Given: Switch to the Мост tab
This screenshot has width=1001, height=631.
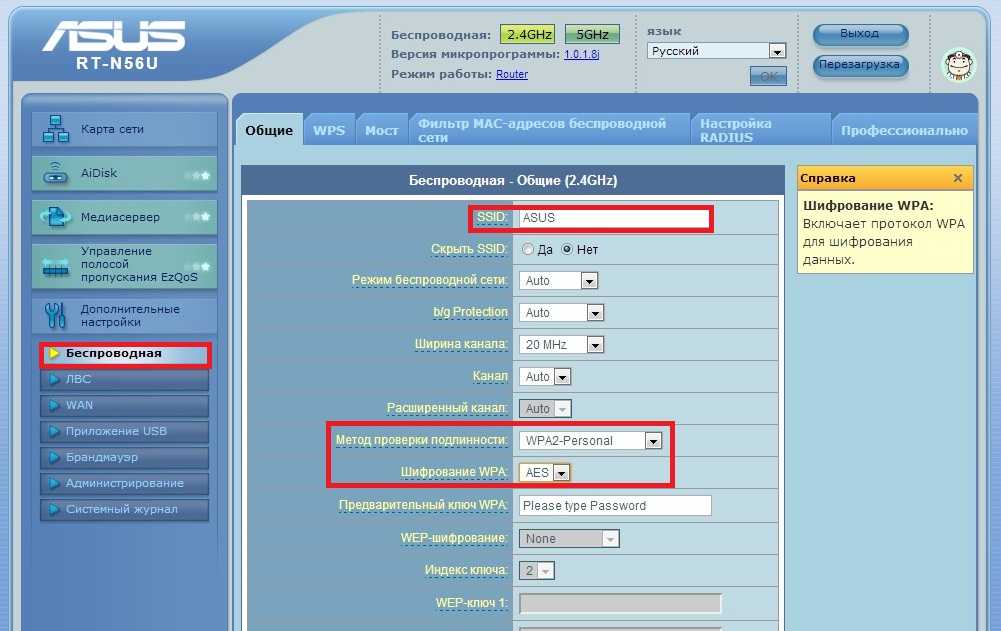Looking at the screenshot, I should [x=381, y=130].
